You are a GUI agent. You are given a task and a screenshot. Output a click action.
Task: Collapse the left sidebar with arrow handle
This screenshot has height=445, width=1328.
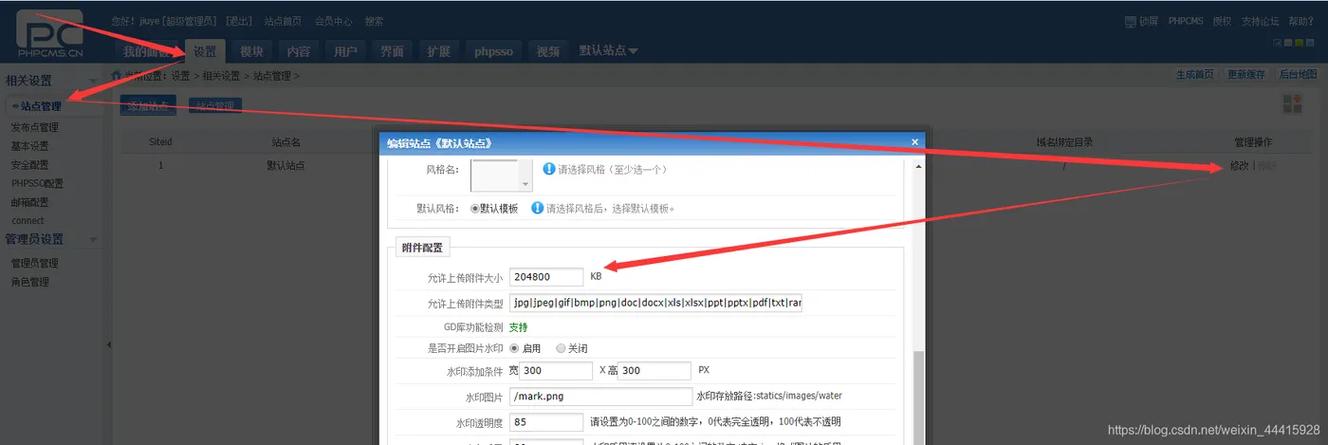pos(108,344)
